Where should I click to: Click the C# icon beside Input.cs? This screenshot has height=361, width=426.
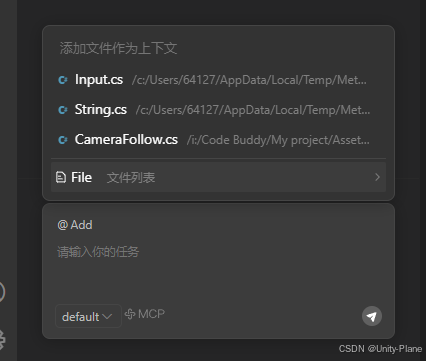point(63,80)
